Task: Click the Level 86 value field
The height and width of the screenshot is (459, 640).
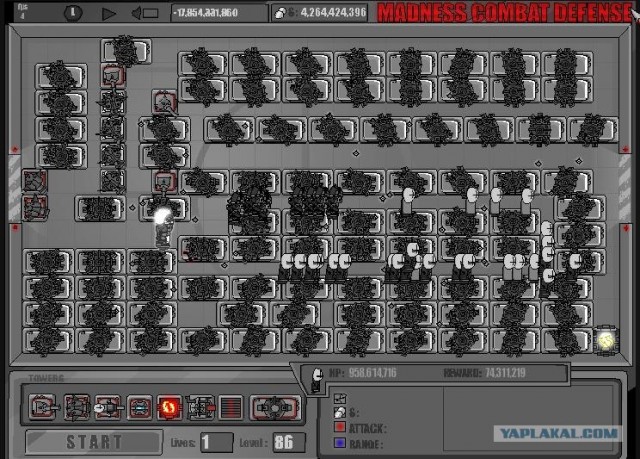Action: (x=289, y=442)
